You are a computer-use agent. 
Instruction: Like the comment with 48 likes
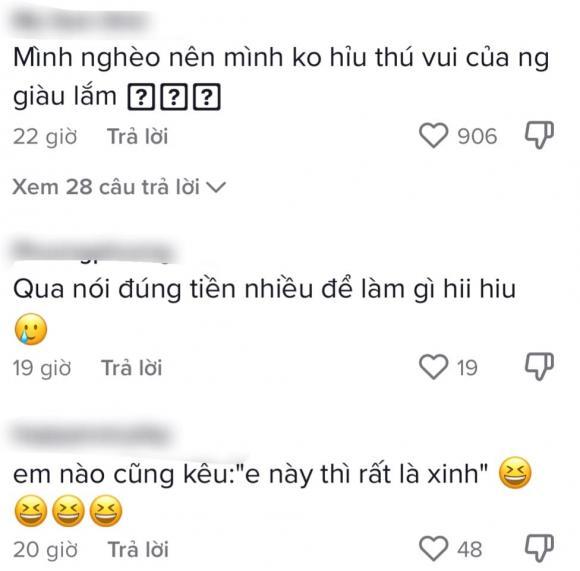(433, 549)
